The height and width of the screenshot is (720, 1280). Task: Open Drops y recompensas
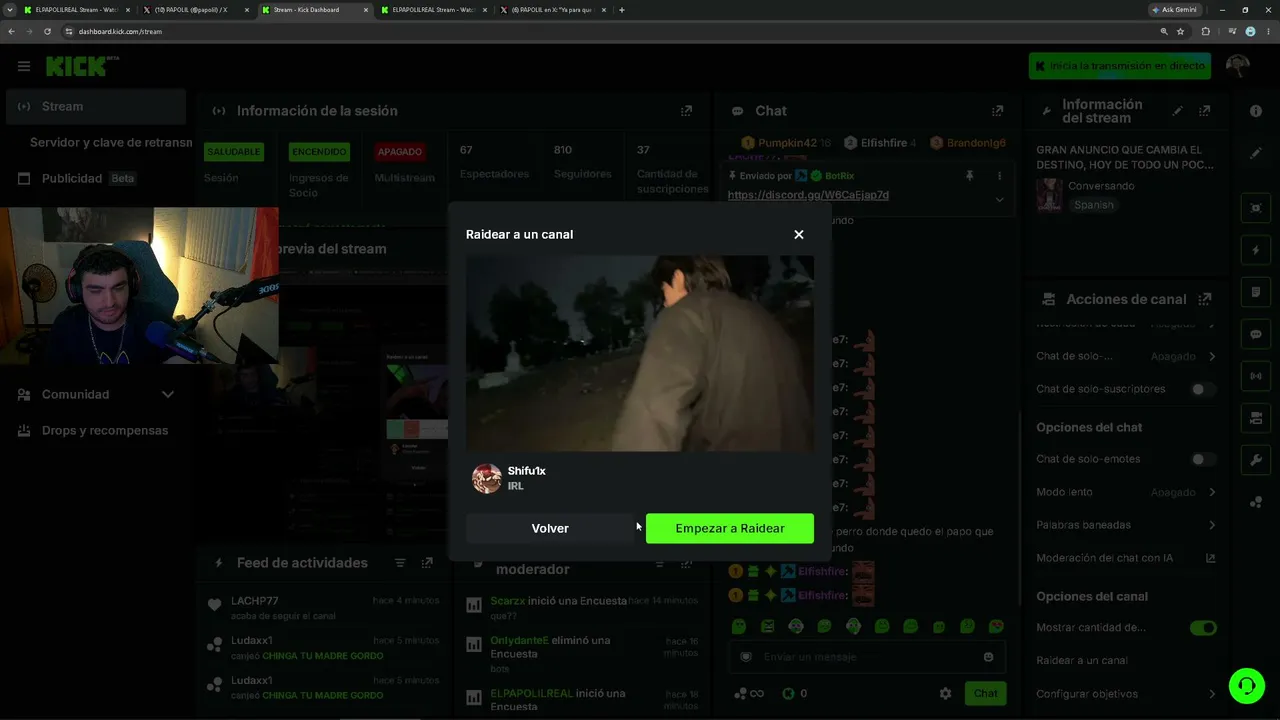tap(96, 430)
